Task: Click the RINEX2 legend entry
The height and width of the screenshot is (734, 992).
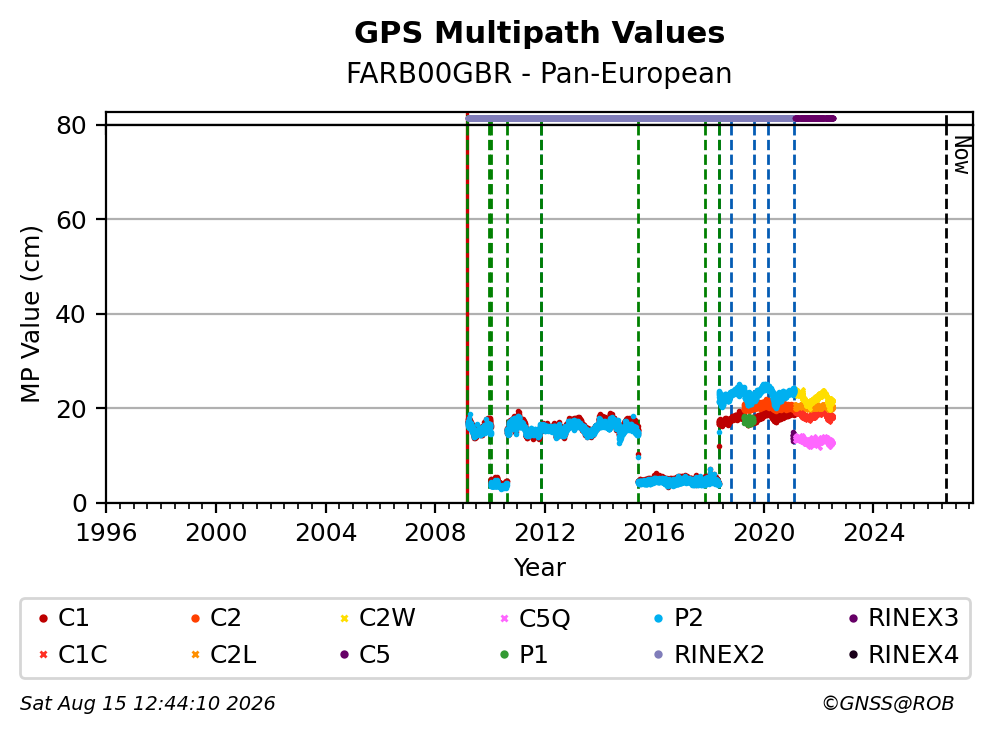Action: [x=709, y=655]
